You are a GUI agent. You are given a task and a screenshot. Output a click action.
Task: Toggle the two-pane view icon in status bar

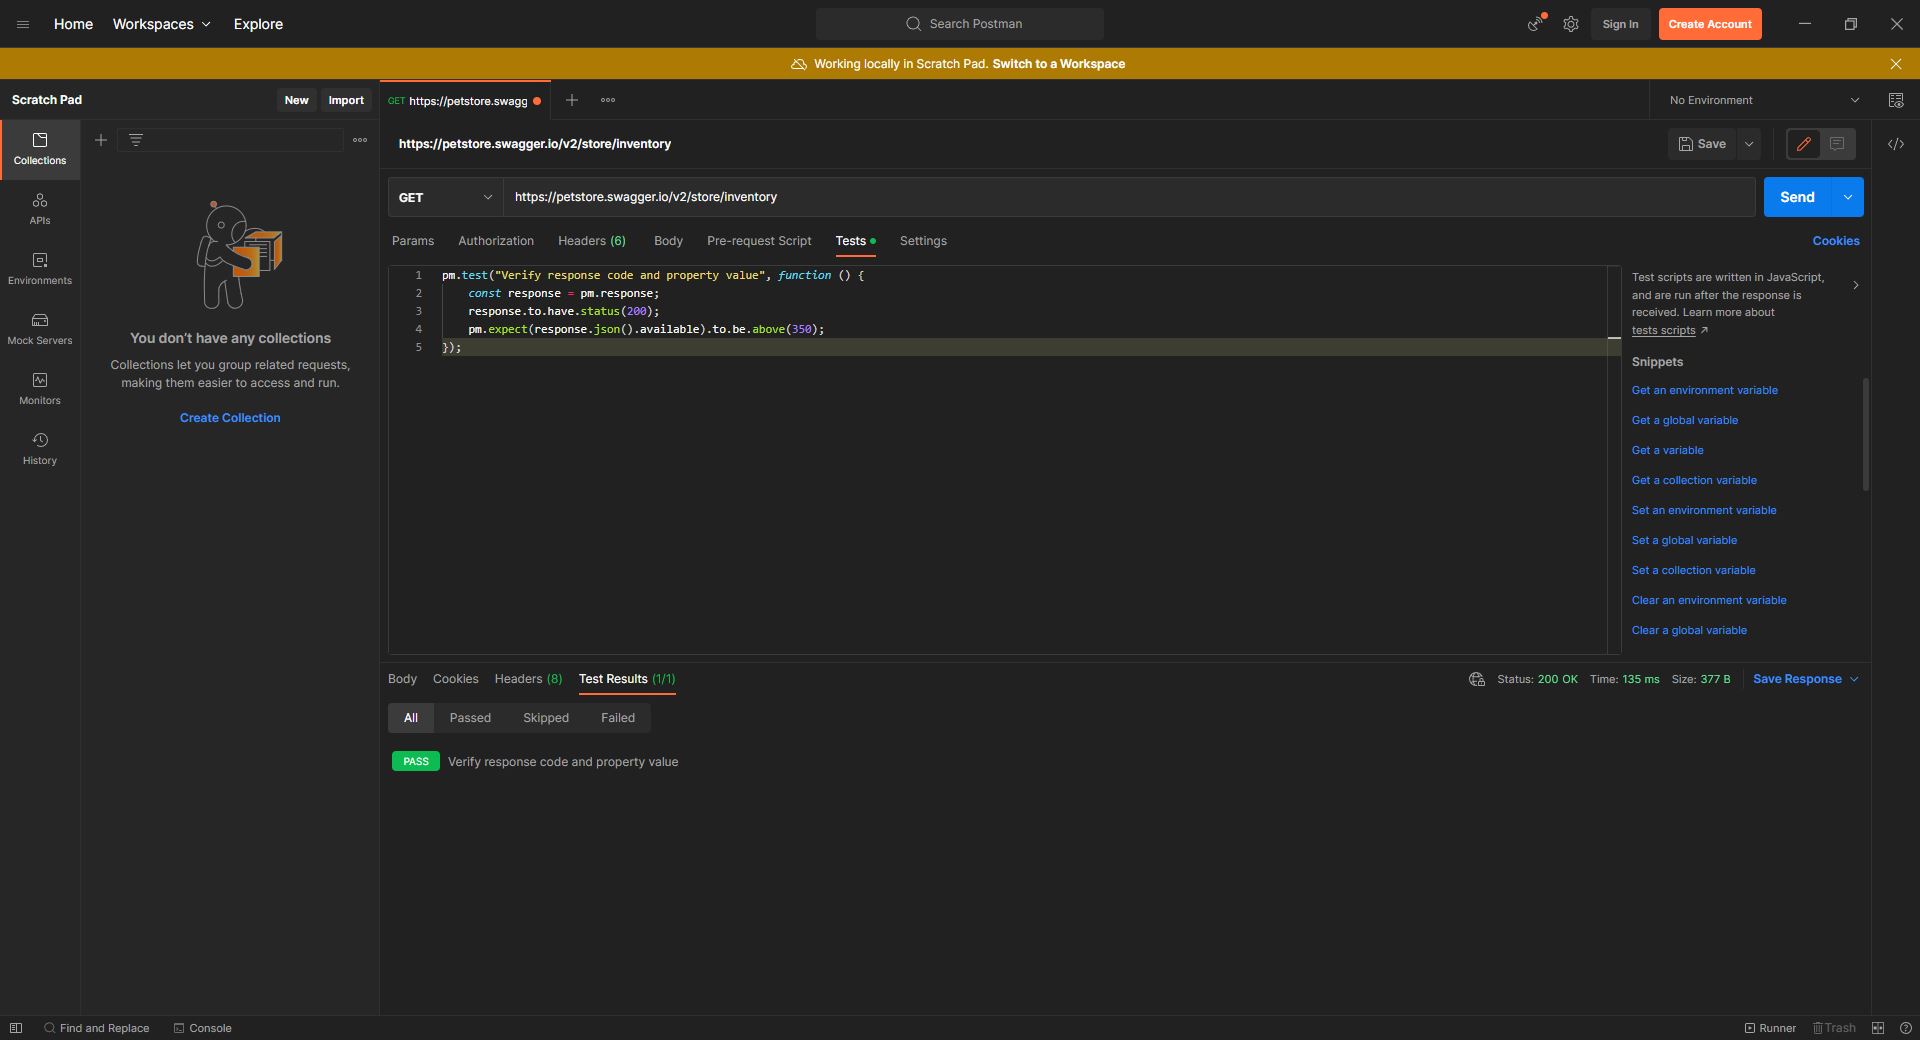tap(1878, 1028)
